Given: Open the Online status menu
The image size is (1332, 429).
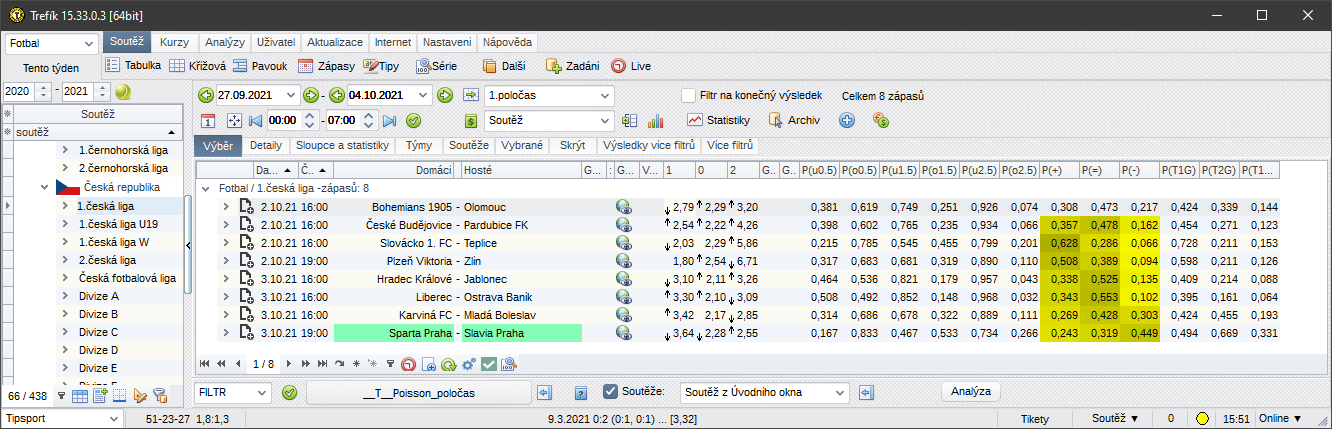Looking at the screenshot, I should (x=1281, y=418).
